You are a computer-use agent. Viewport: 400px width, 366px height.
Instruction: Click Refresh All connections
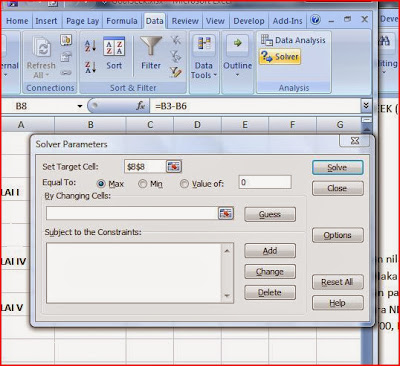coord(41,57)
